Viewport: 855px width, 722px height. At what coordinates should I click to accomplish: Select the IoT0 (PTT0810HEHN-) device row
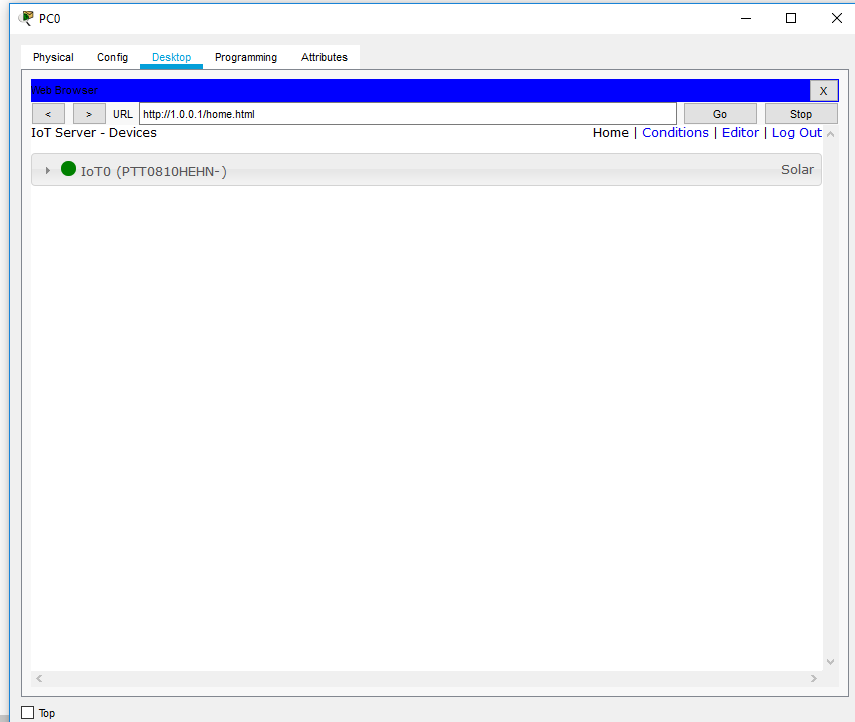click(x=426, y=170)
